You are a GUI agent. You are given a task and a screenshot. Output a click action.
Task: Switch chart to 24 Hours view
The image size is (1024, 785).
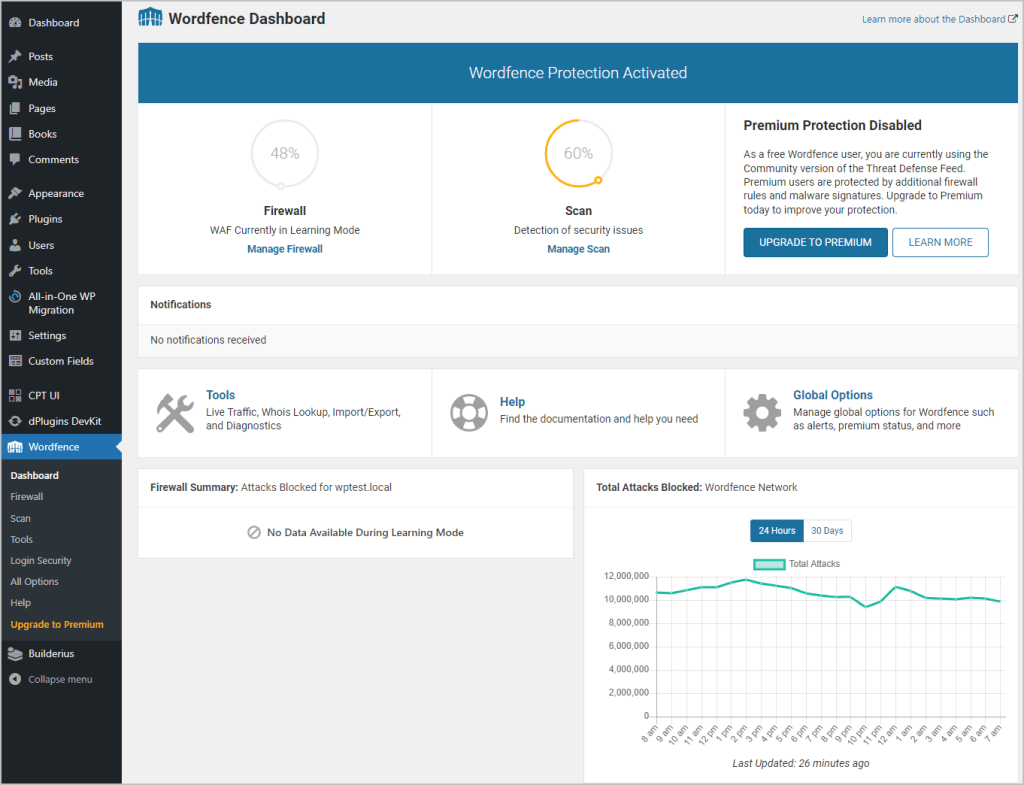click(776, 531)
